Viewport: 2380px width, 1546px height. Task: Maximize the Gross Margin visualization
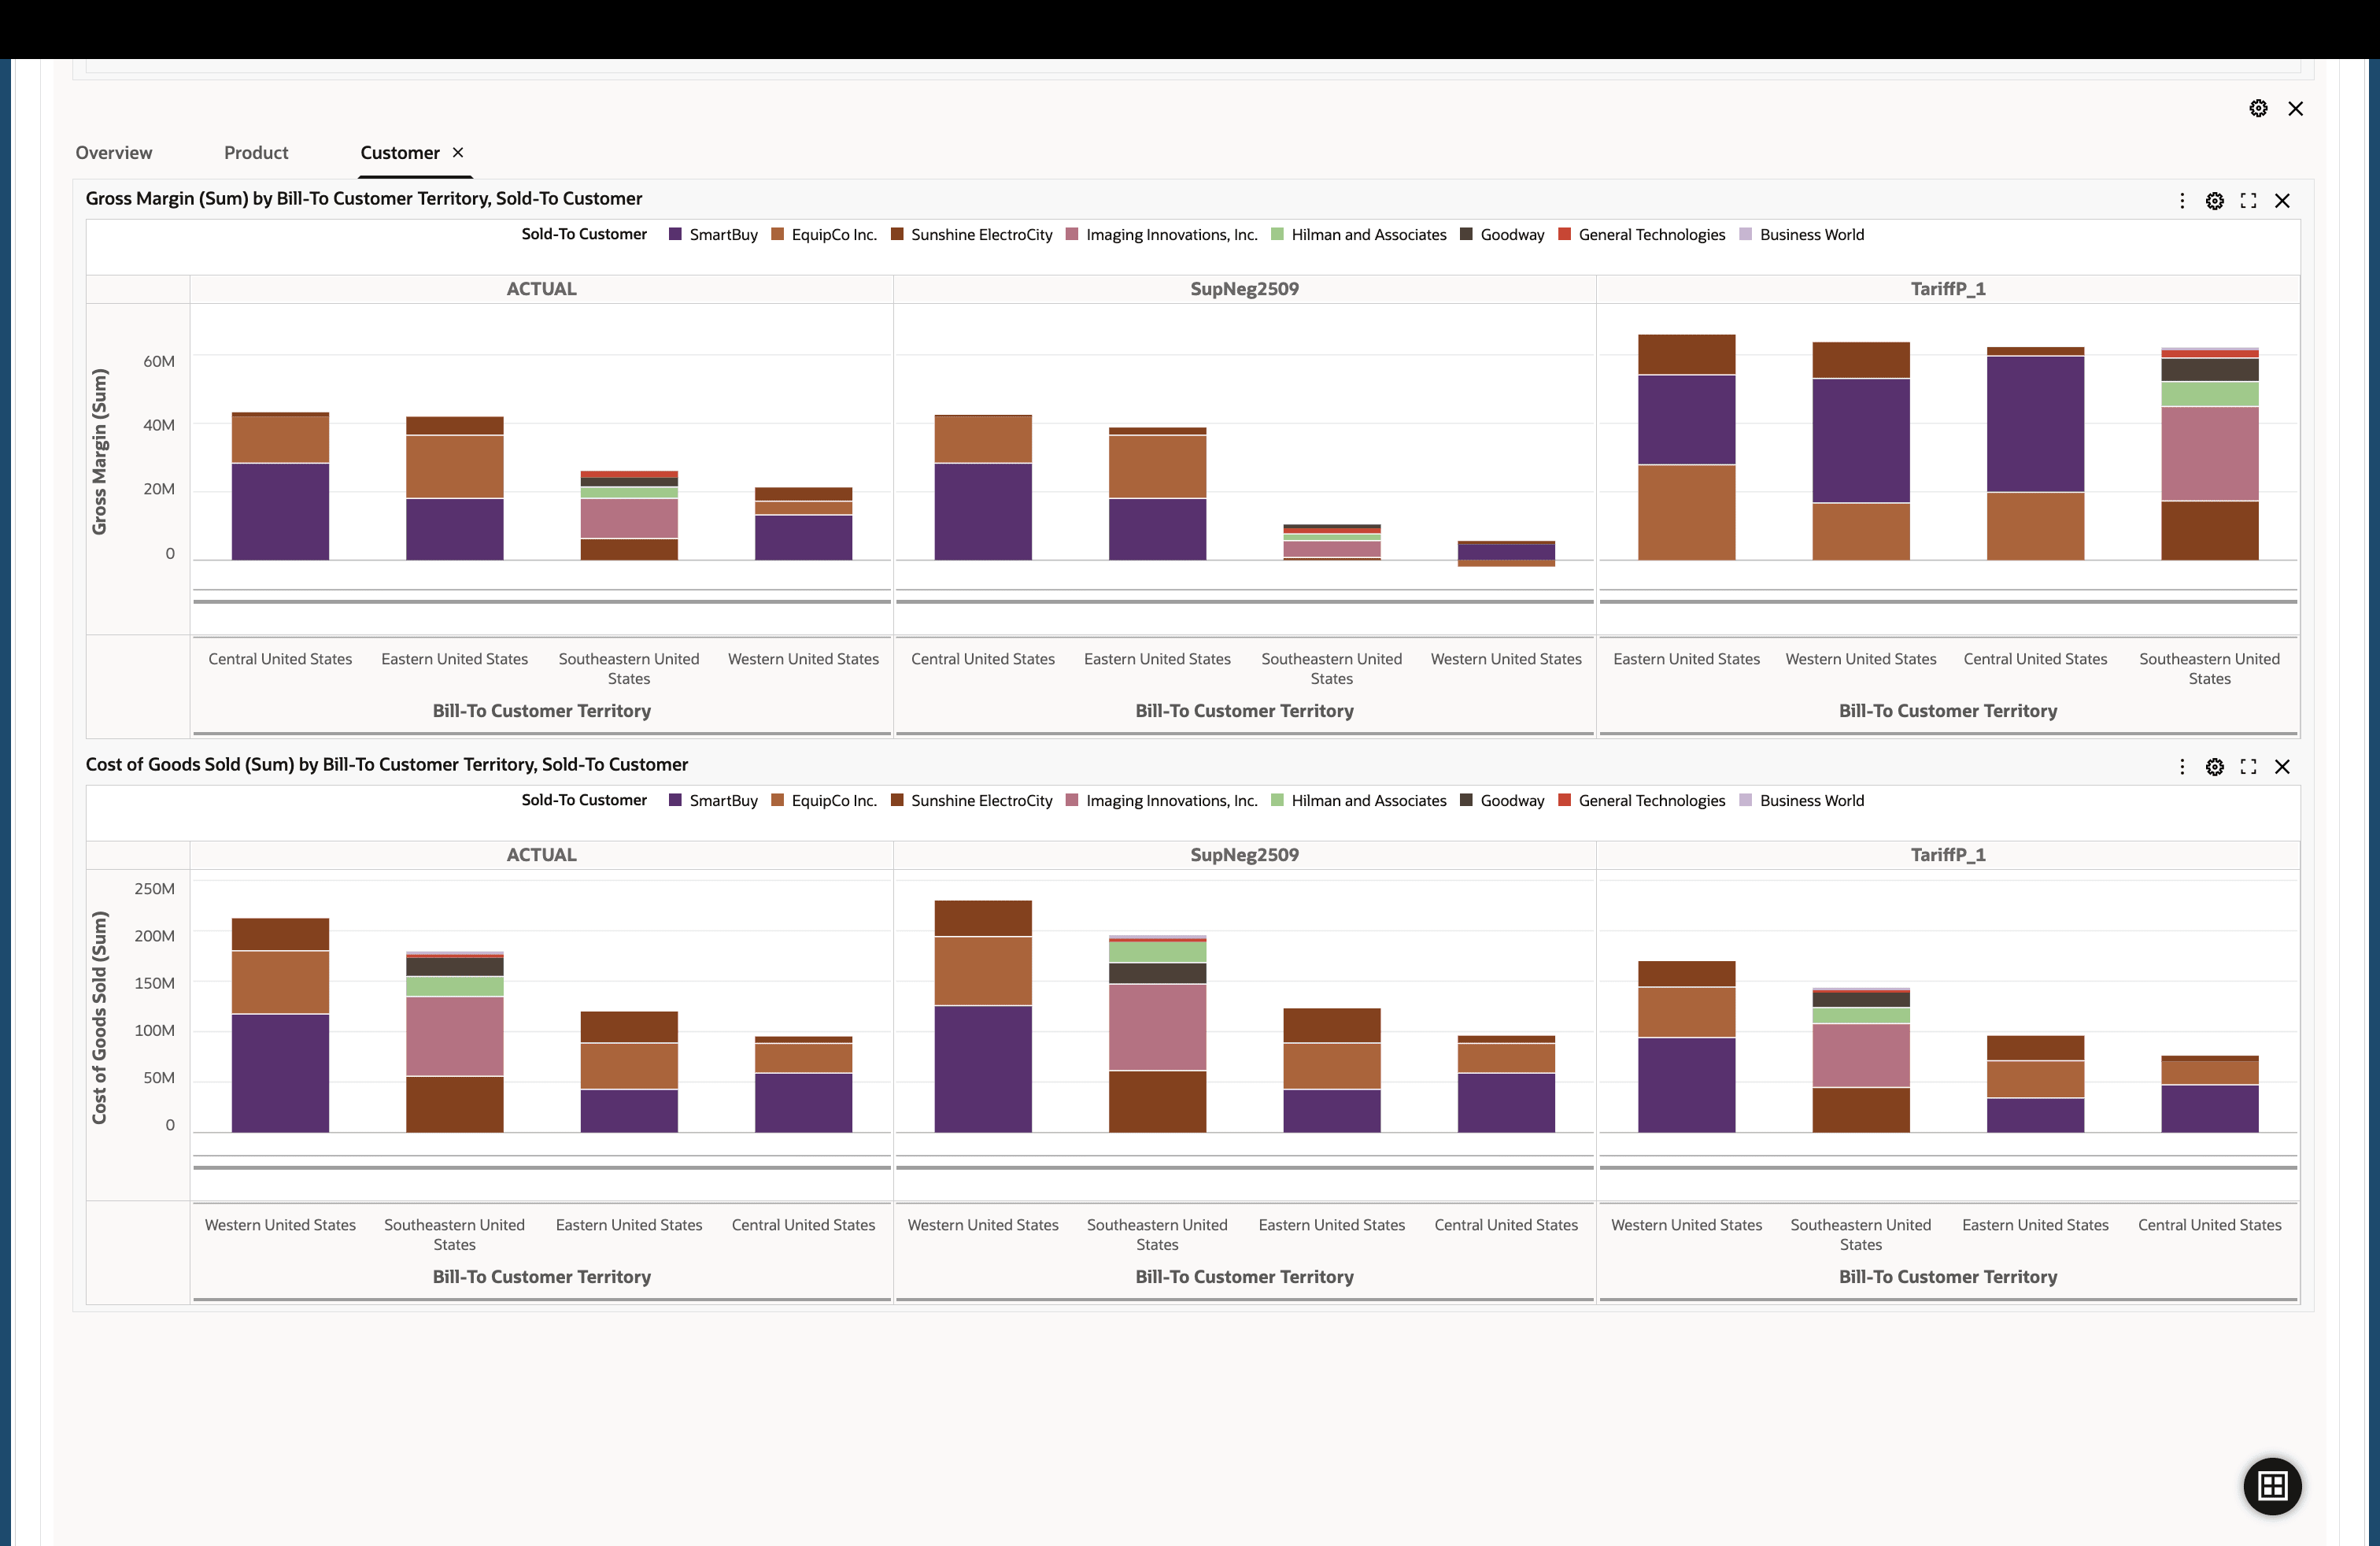[x=2249, y=200]
